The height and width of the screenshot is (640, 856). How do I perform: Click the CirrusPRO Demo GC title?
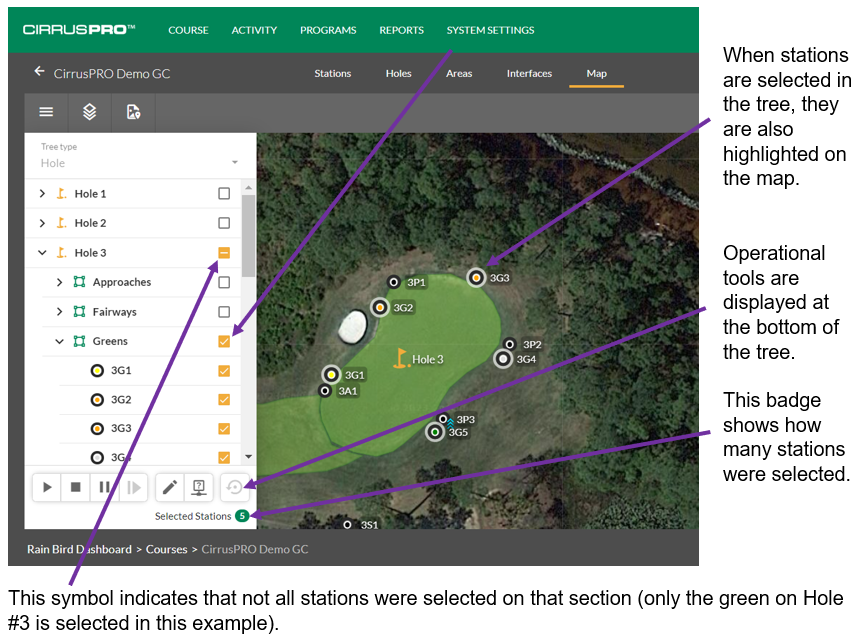coord(112,73)
